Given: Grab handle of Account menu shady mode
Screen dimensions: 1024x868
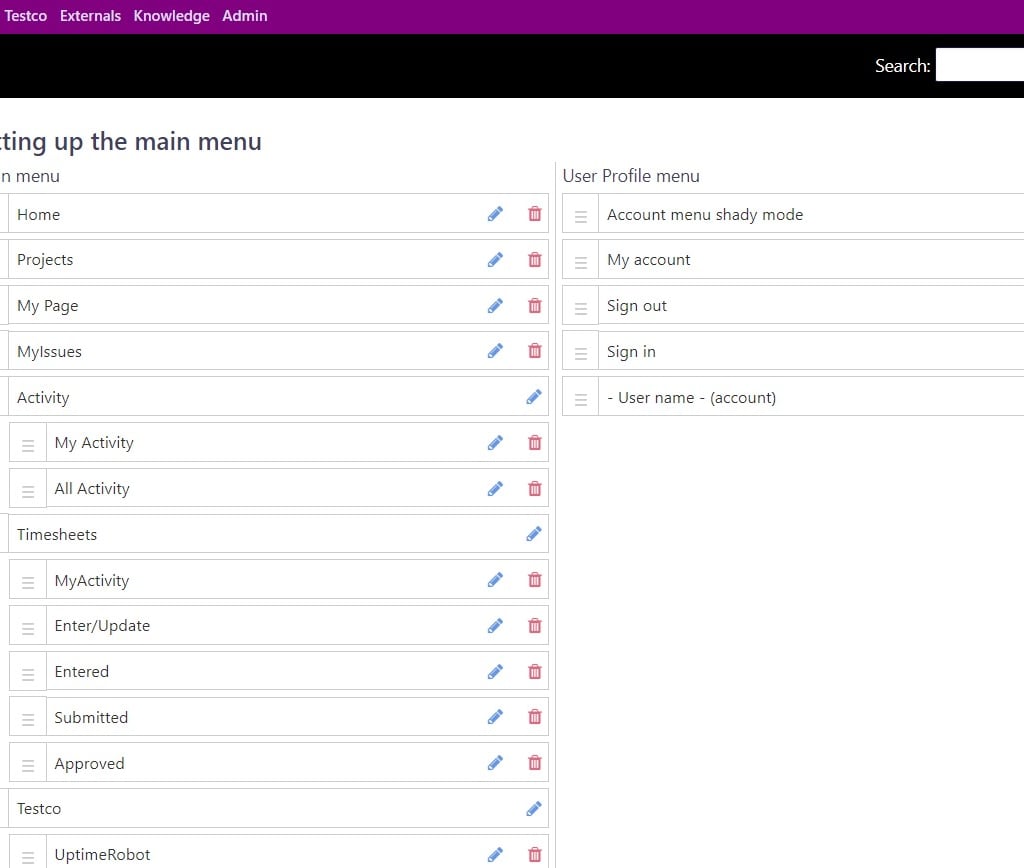Looking at the screenshot, I should [581, 216].
